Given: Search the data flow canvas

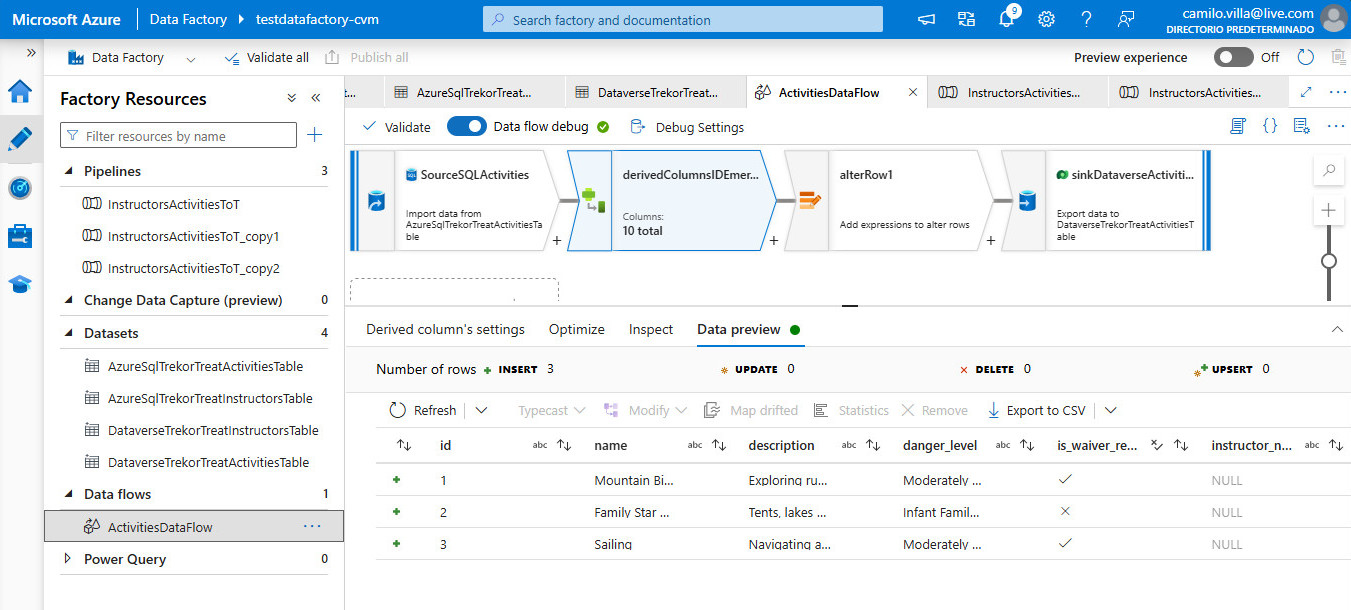Looking at the screenshot, I should pyautogui.click(x=1329, y=171).
